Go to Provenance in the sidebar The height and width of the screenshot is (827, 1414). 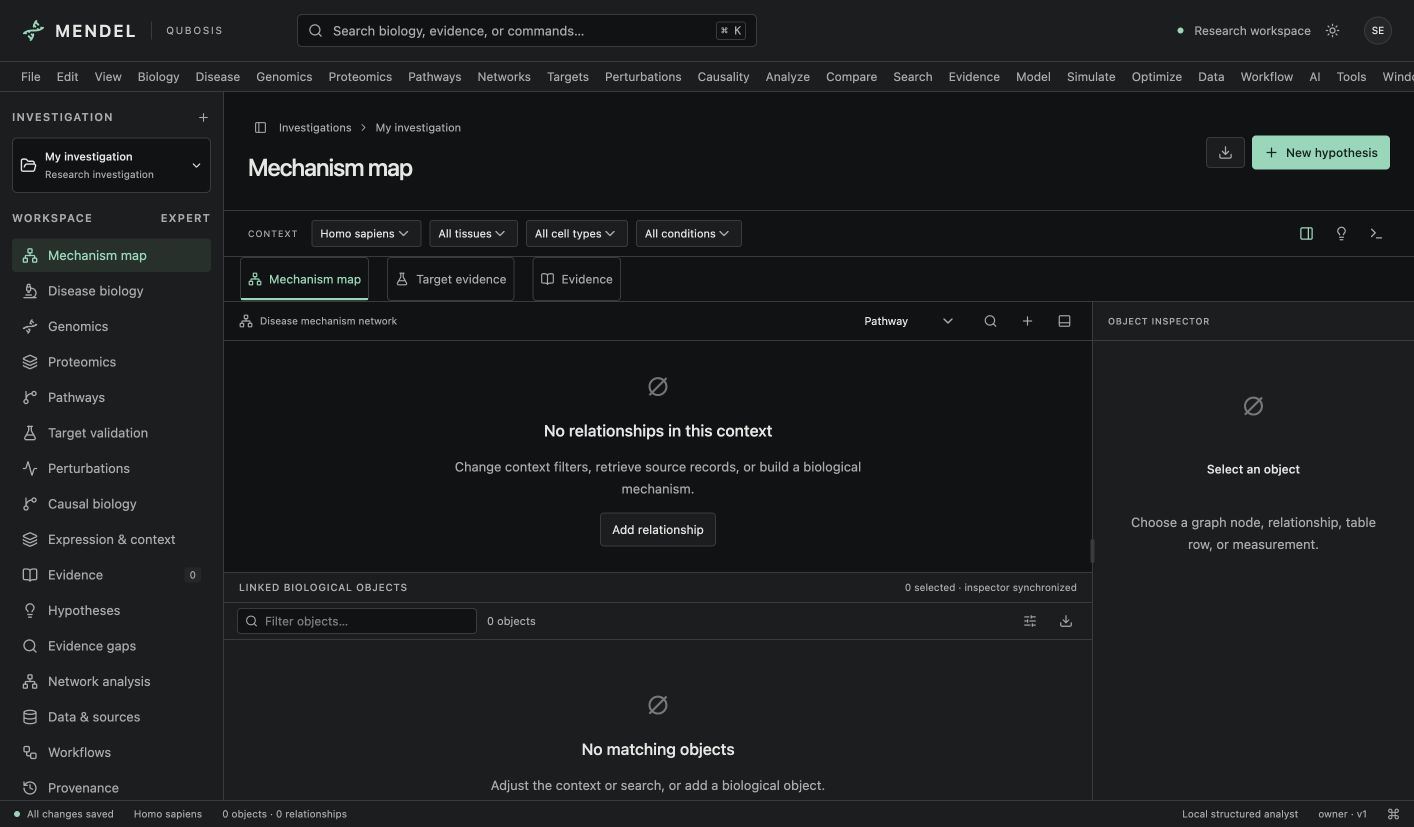111,788
